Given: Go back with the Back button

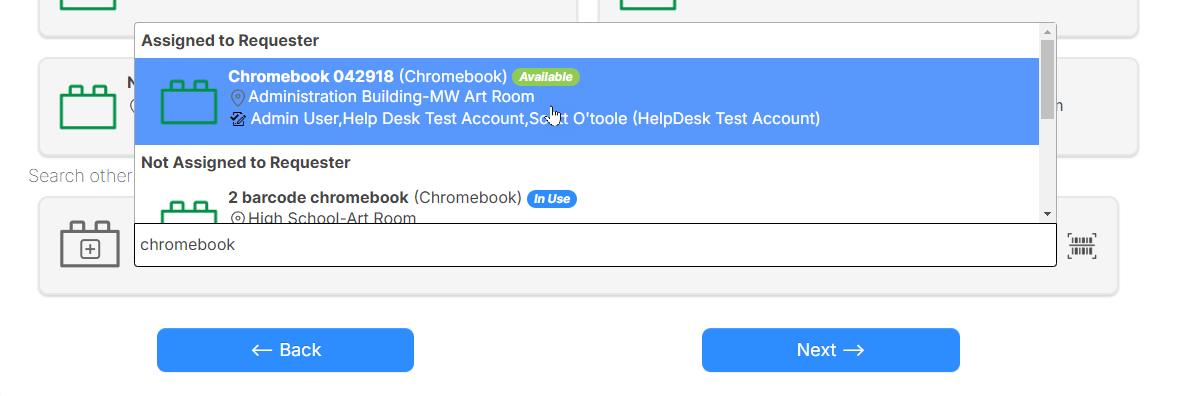Looking at the screenshot, I should 285,350.
